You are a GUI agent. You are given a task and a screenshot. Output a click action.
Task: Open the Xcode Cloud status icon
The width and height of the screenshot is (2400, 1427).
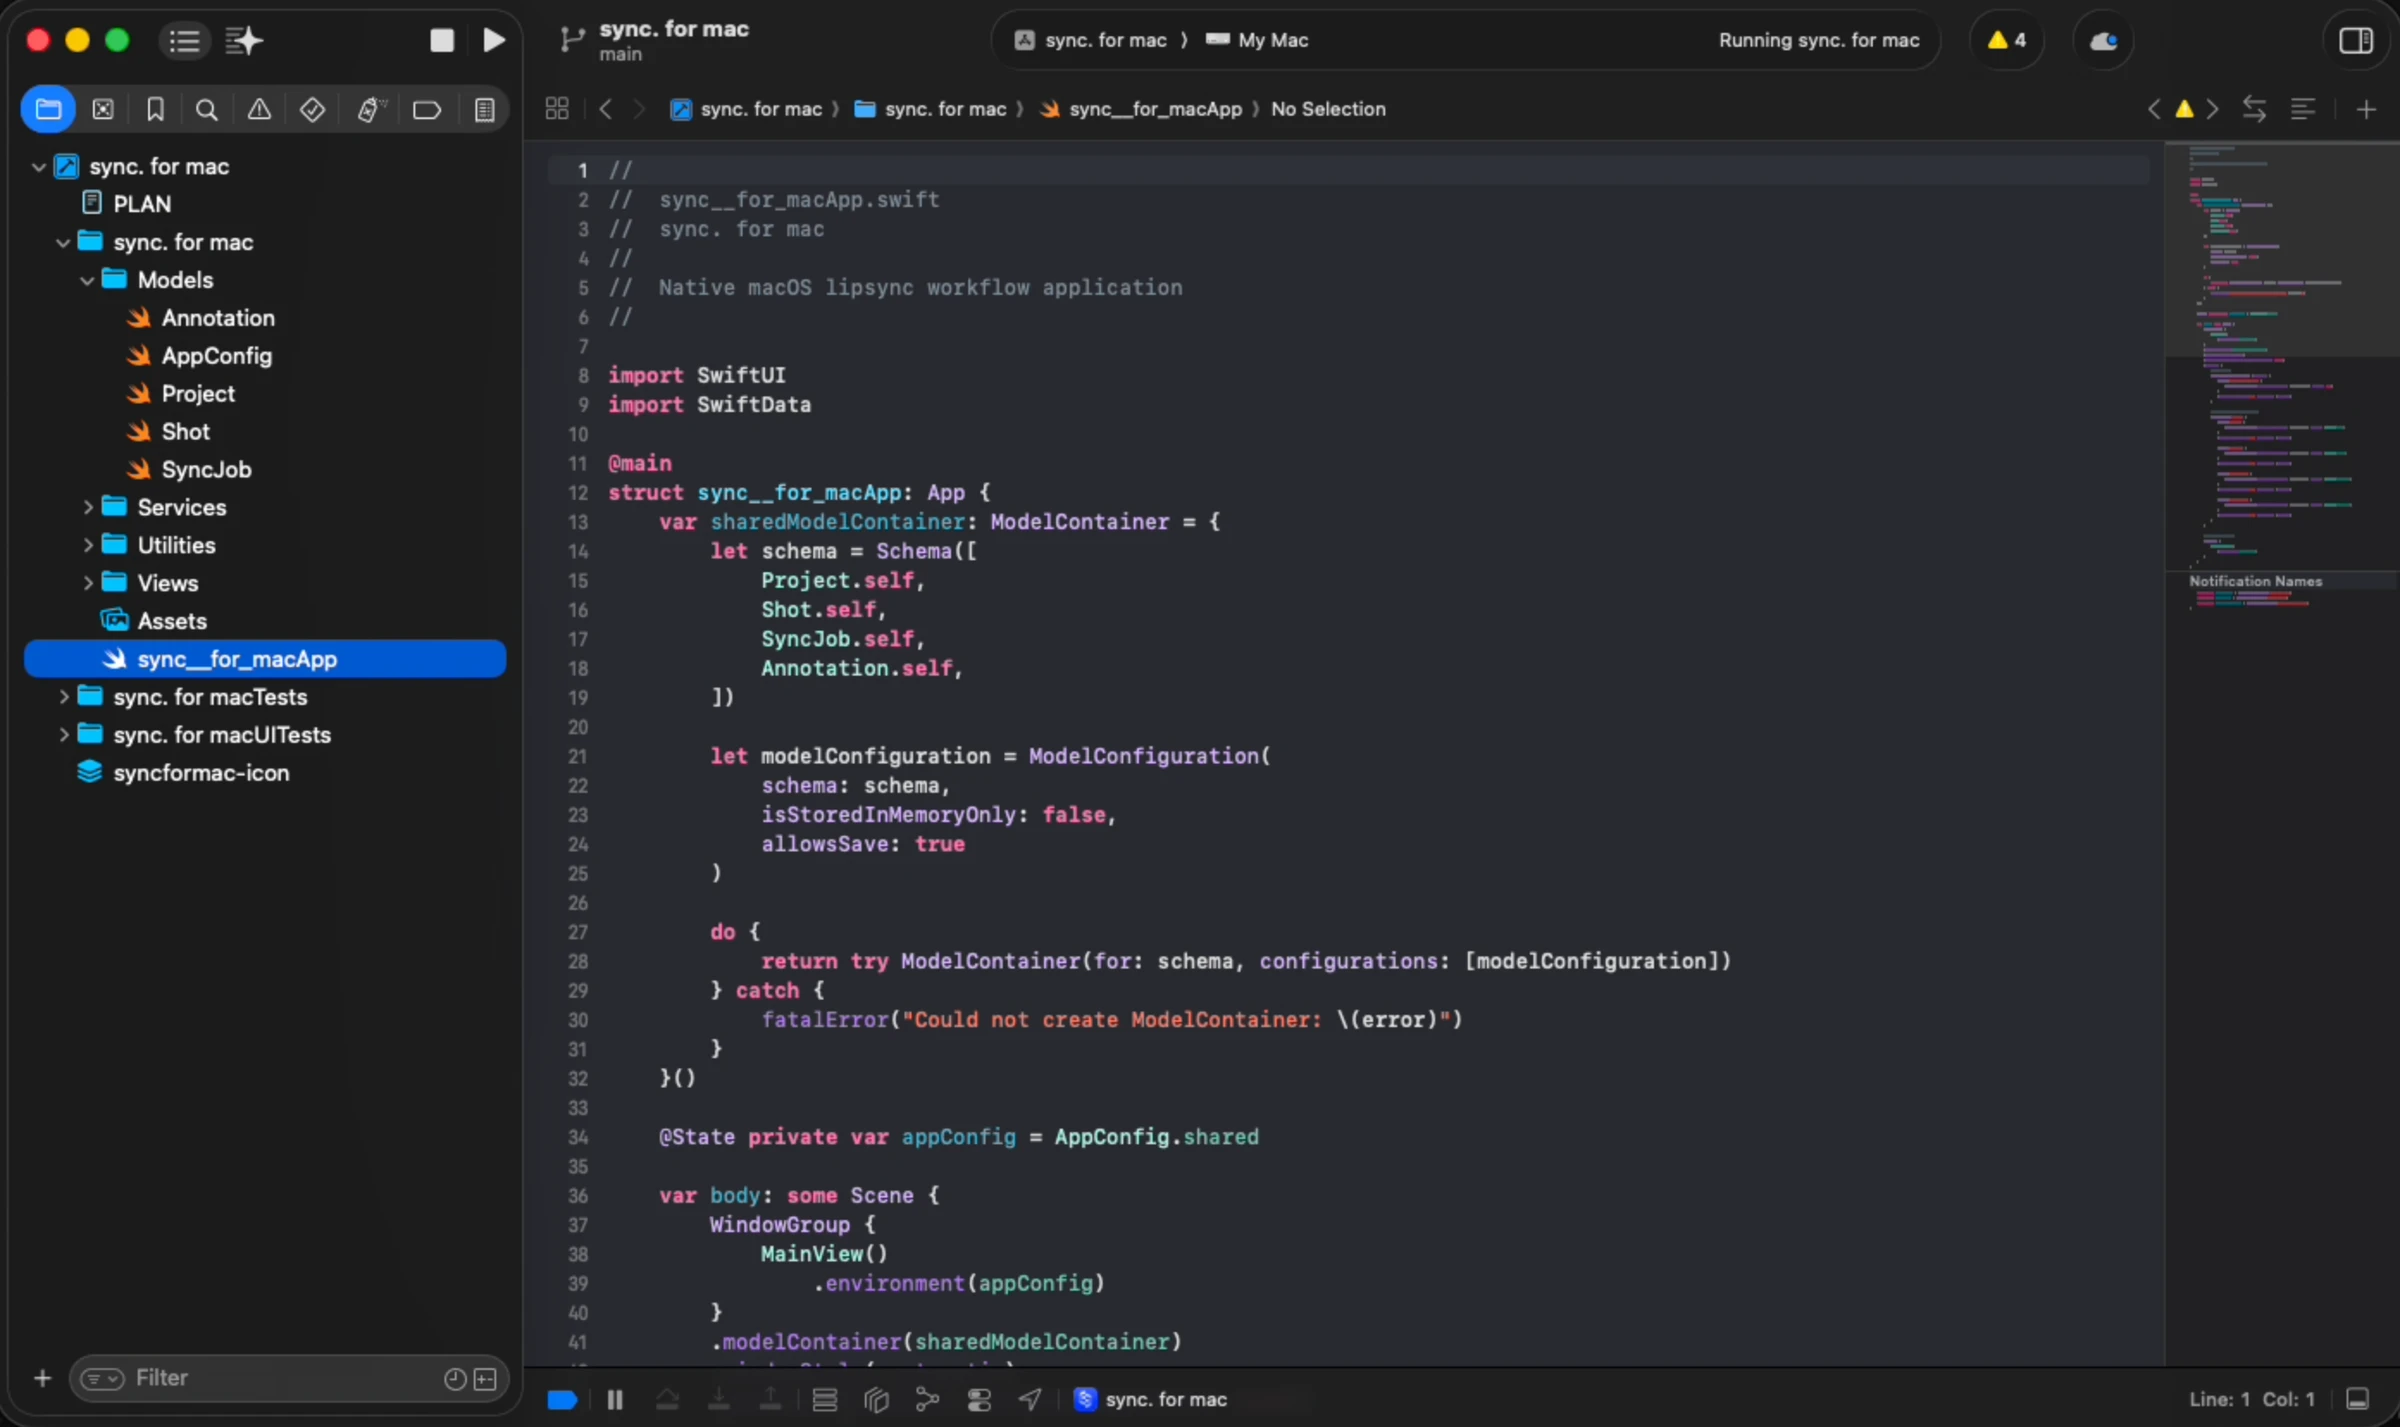pos(2104,40)
